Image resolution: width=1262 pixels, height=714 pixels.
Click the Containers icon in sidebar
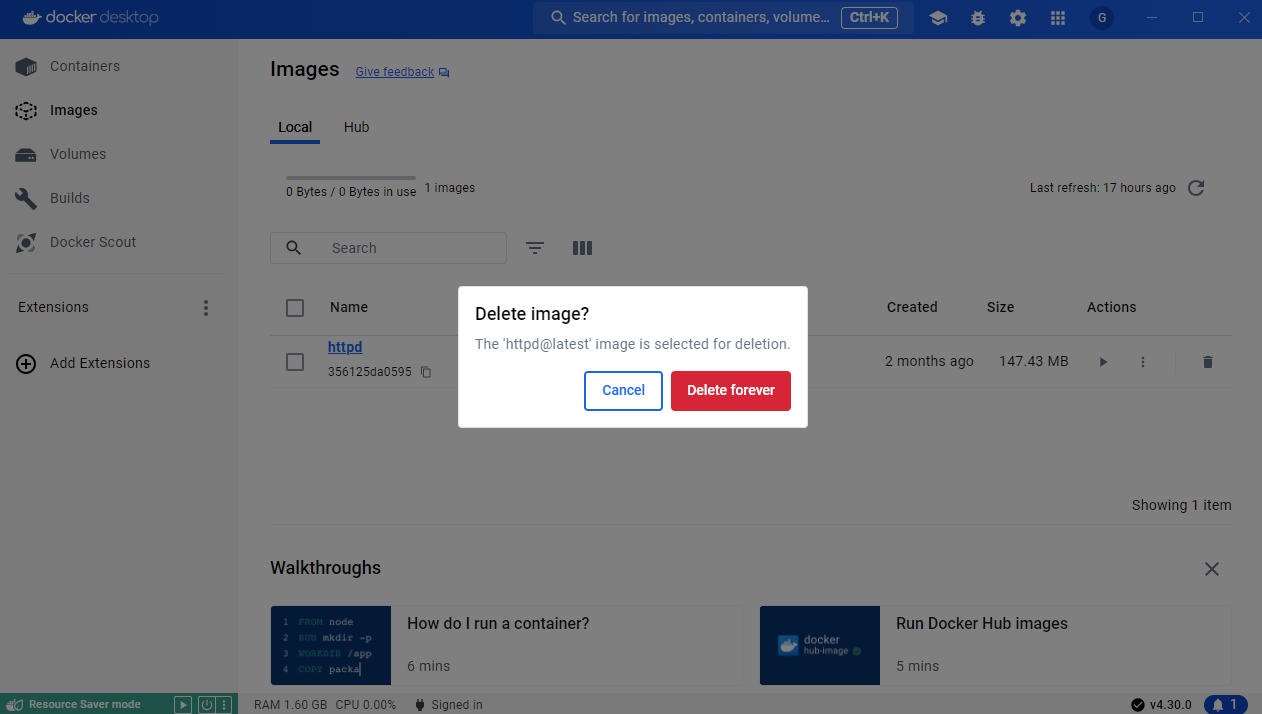tap(26, 67)
